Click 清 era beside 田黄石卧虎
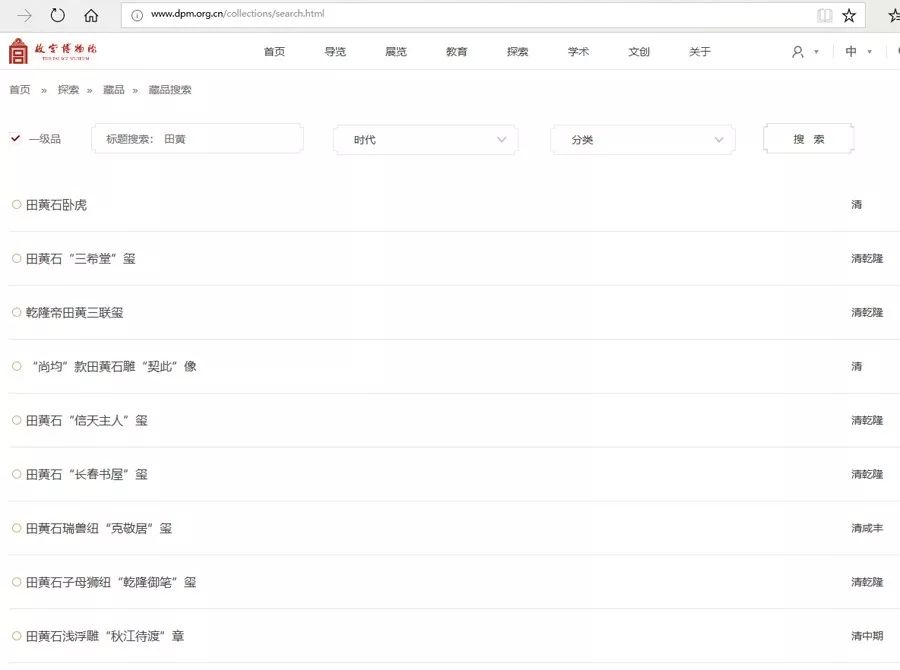 (856, 204)
